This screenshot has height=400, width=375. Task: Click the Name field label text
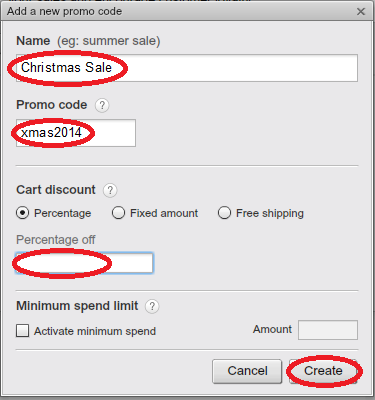click(x=33, y=41)
